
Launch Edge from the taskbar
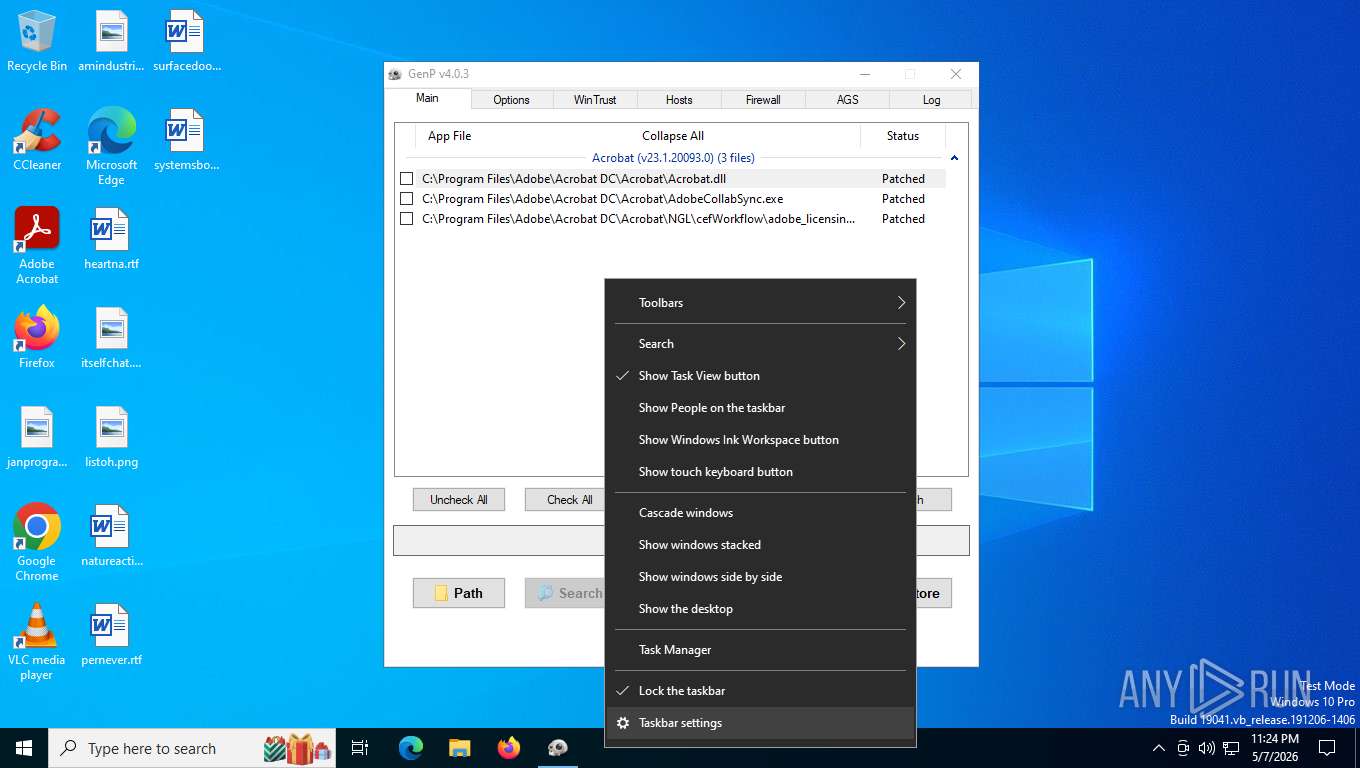[410, 748]
